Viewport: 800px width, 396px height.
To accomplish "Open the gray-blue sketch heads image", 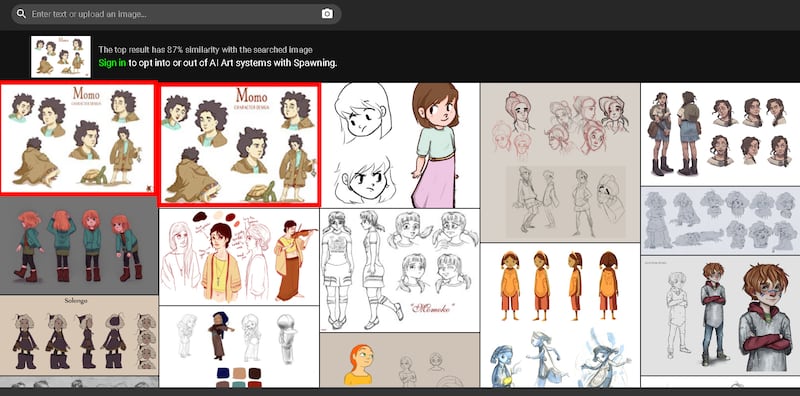I will [720, 220].
